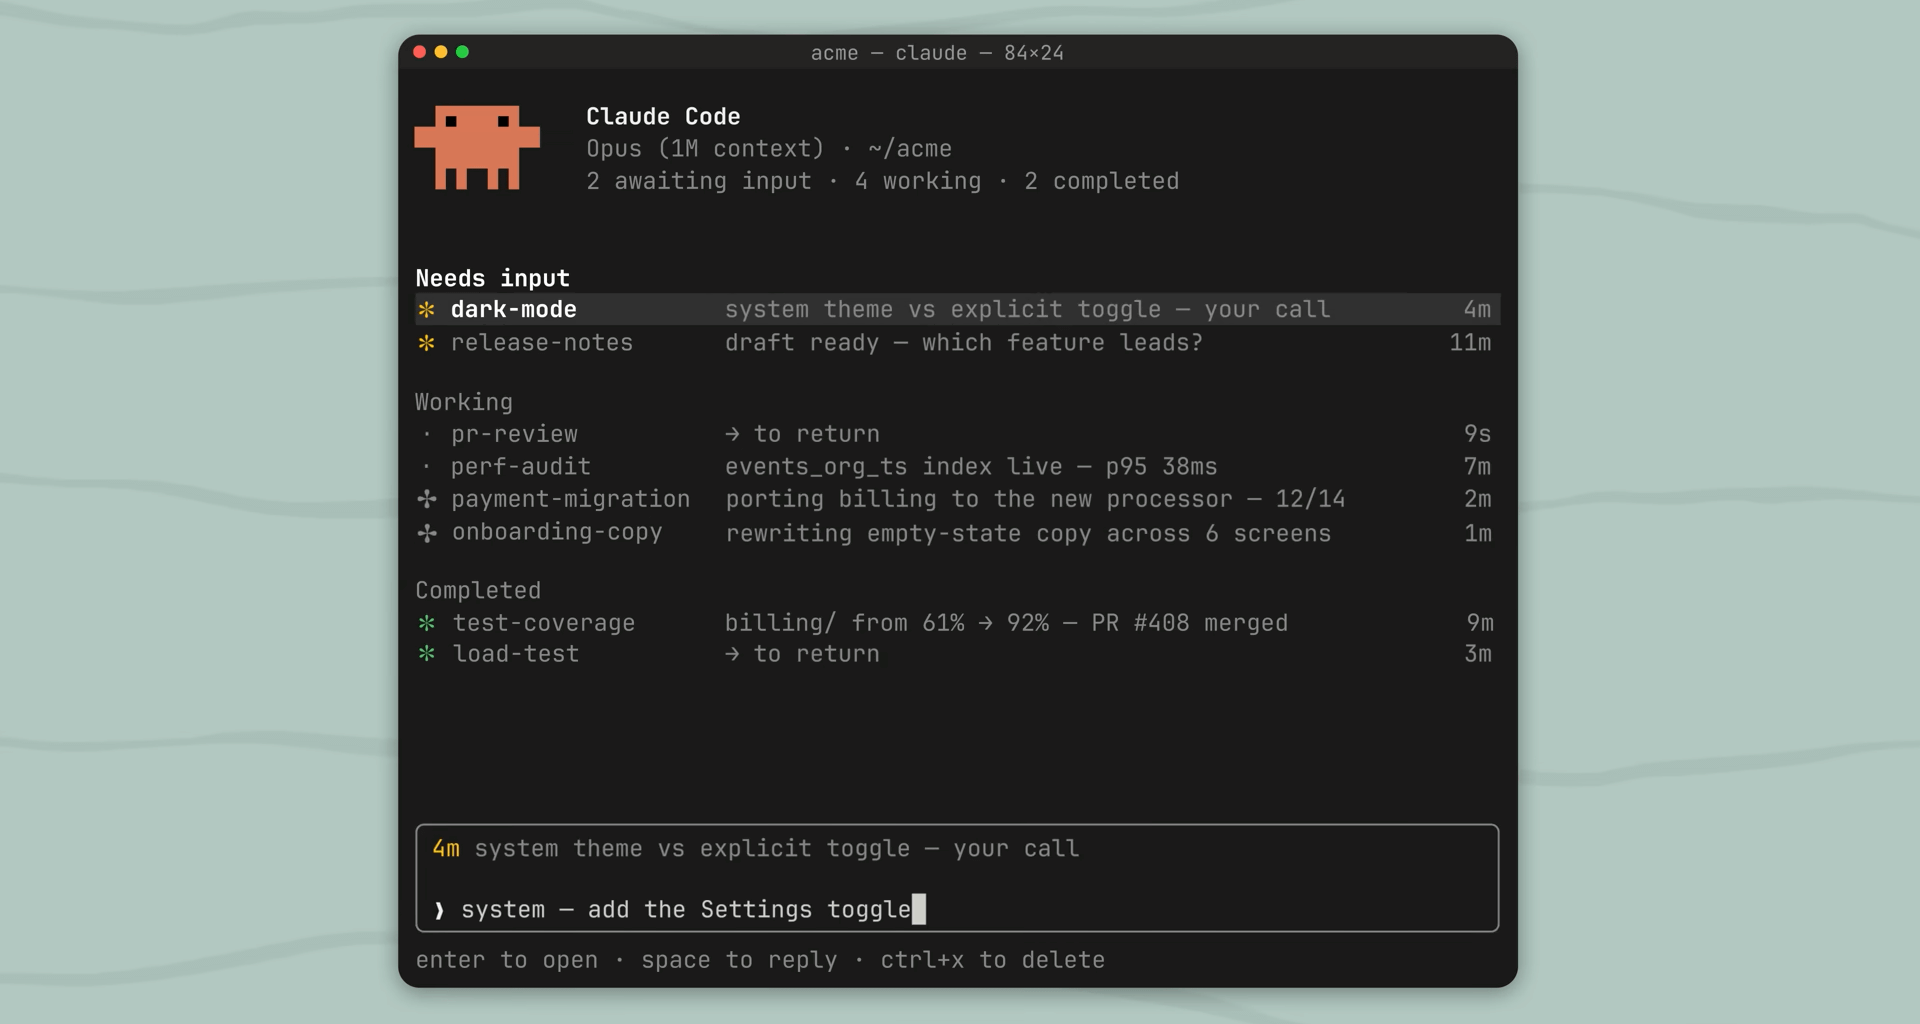Select the payment-migration session

958,499
